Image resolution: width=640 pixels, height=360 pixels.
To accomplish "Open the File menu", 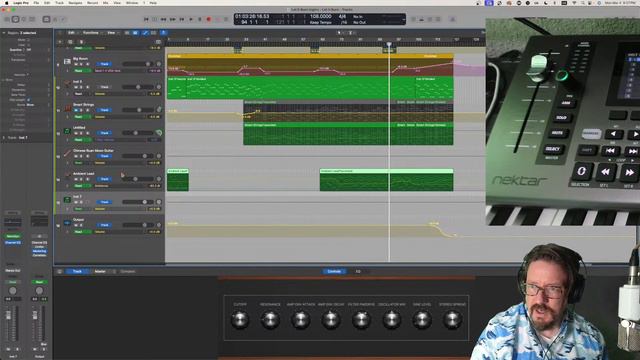I will click(36, 3).
